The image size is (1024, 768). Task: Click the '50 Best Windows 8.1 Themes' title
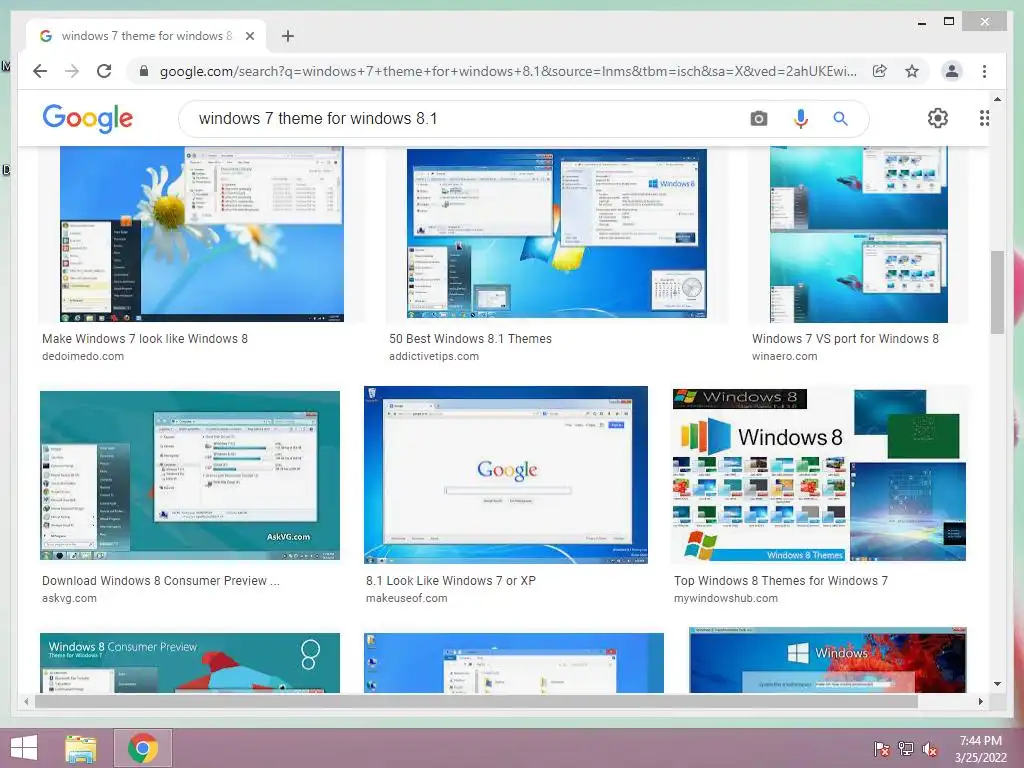(x=470, y=338)
